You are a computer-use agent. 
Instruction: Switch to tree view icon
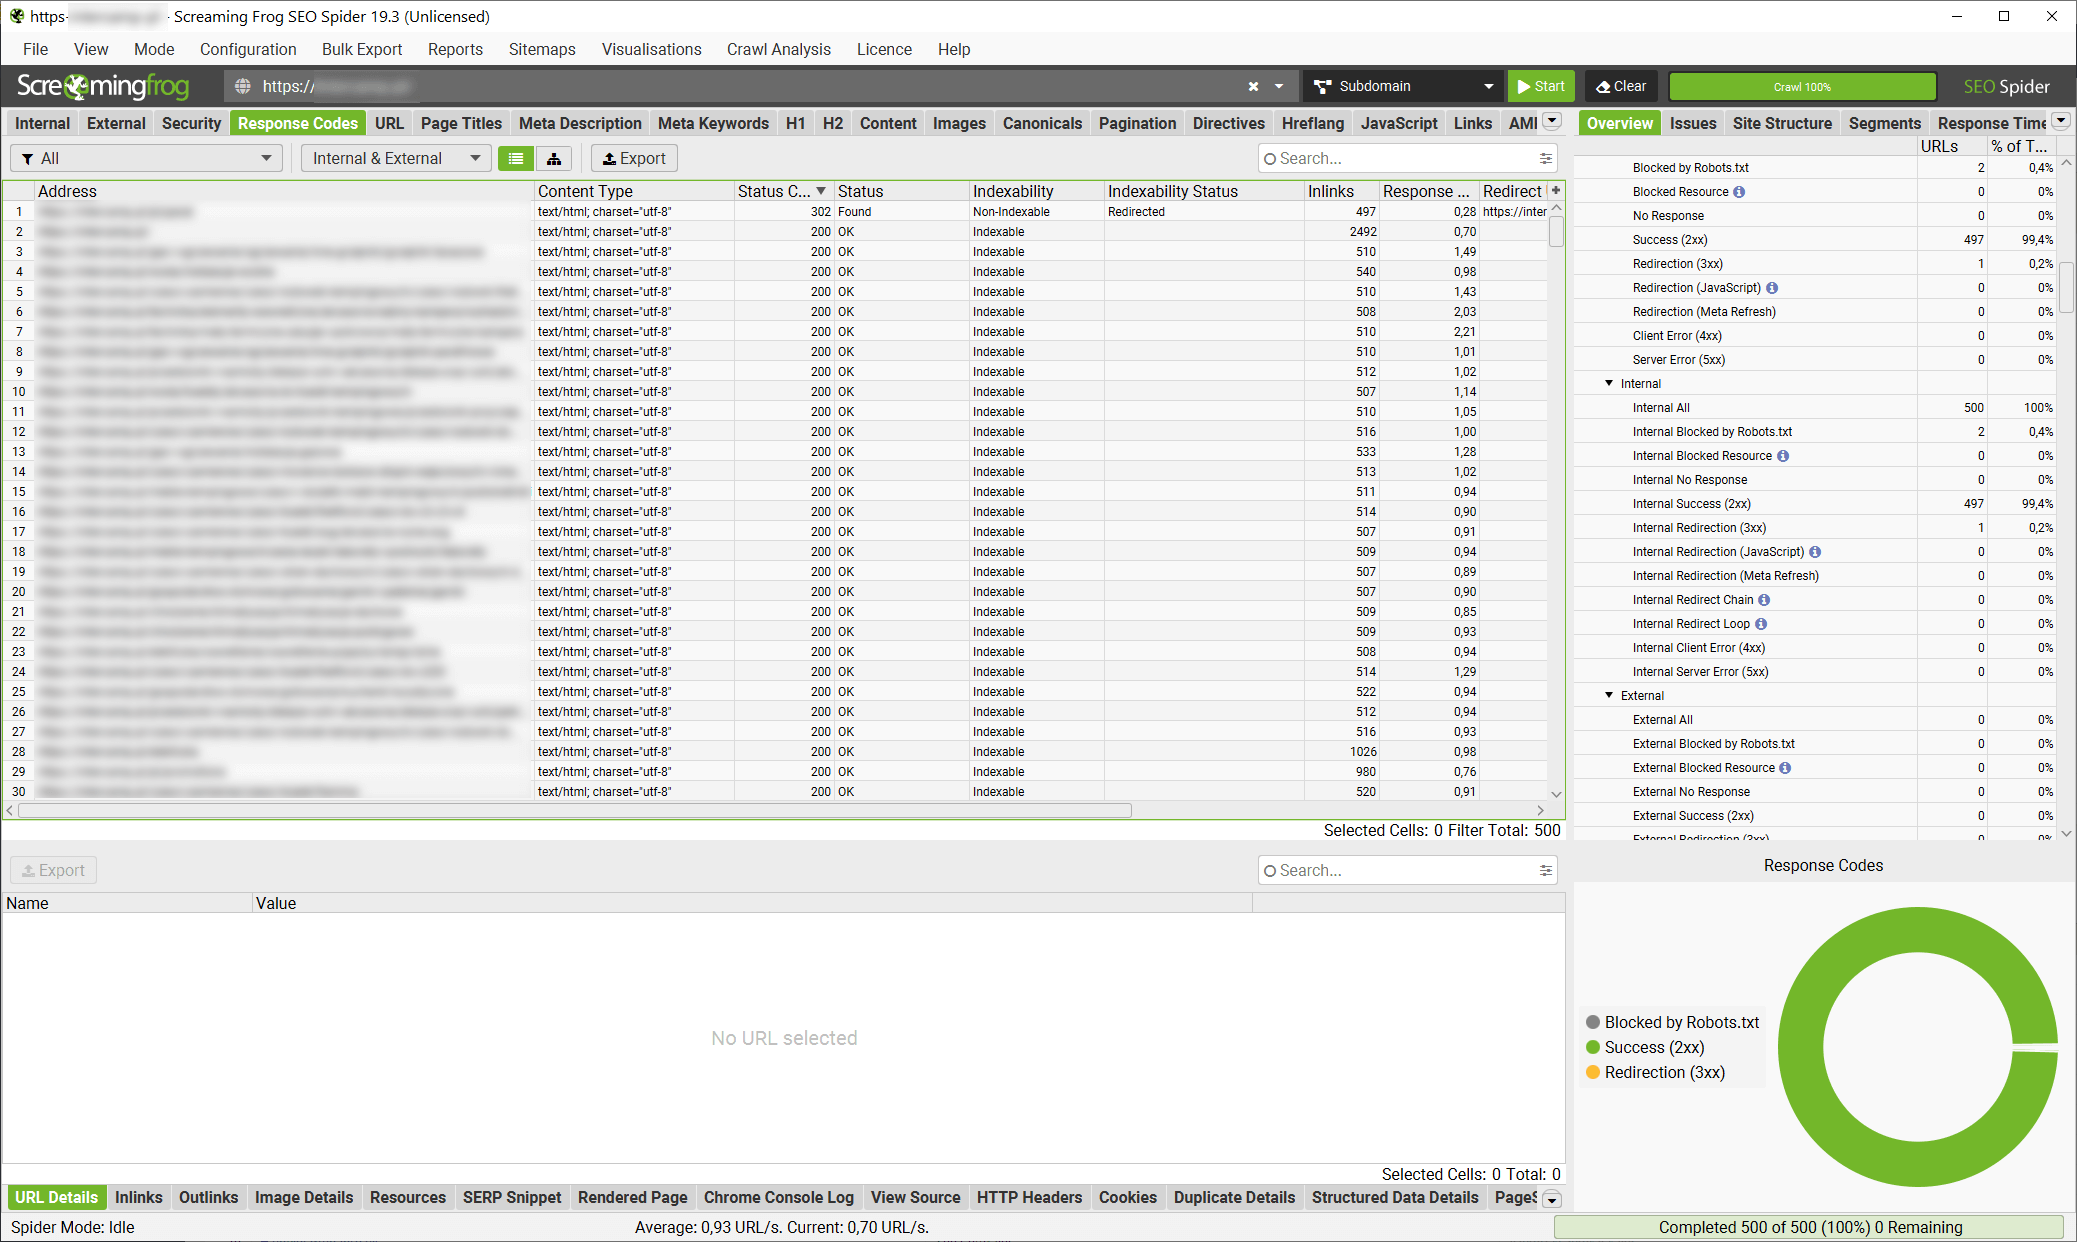(554, 159)
